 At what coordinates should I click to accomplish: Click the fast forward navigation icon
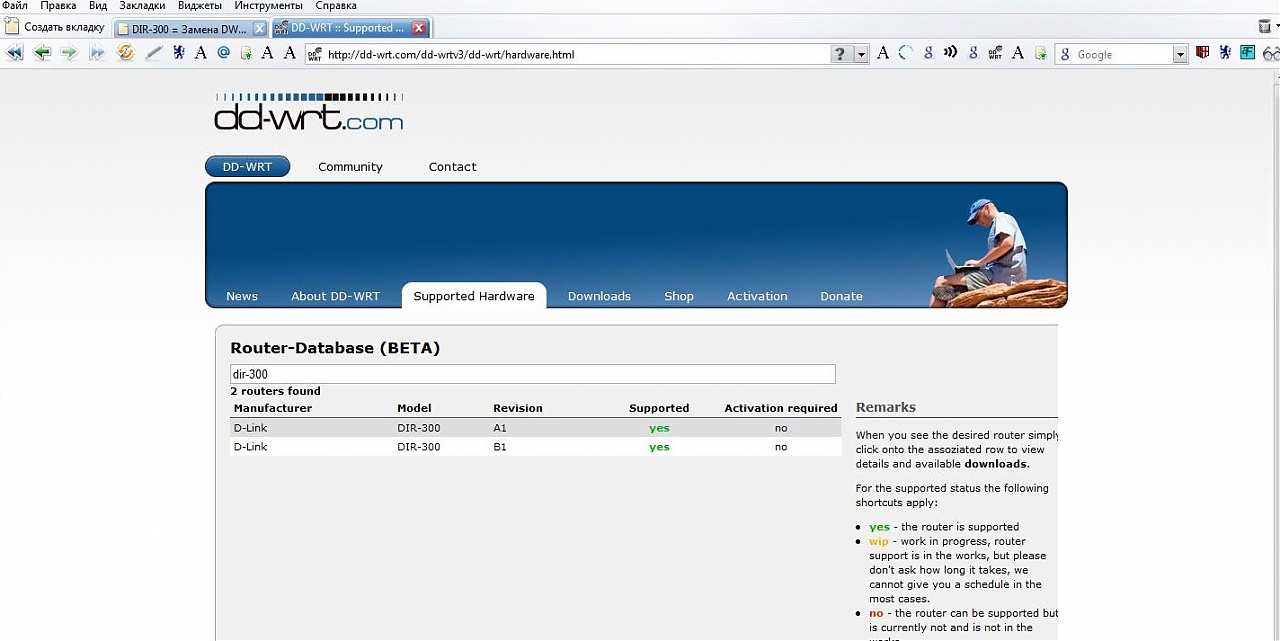97,53
